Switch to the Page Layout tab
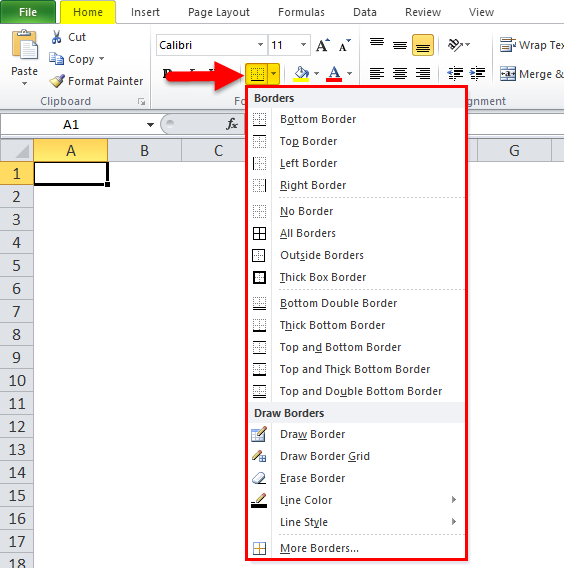 [x=219, y=12]
